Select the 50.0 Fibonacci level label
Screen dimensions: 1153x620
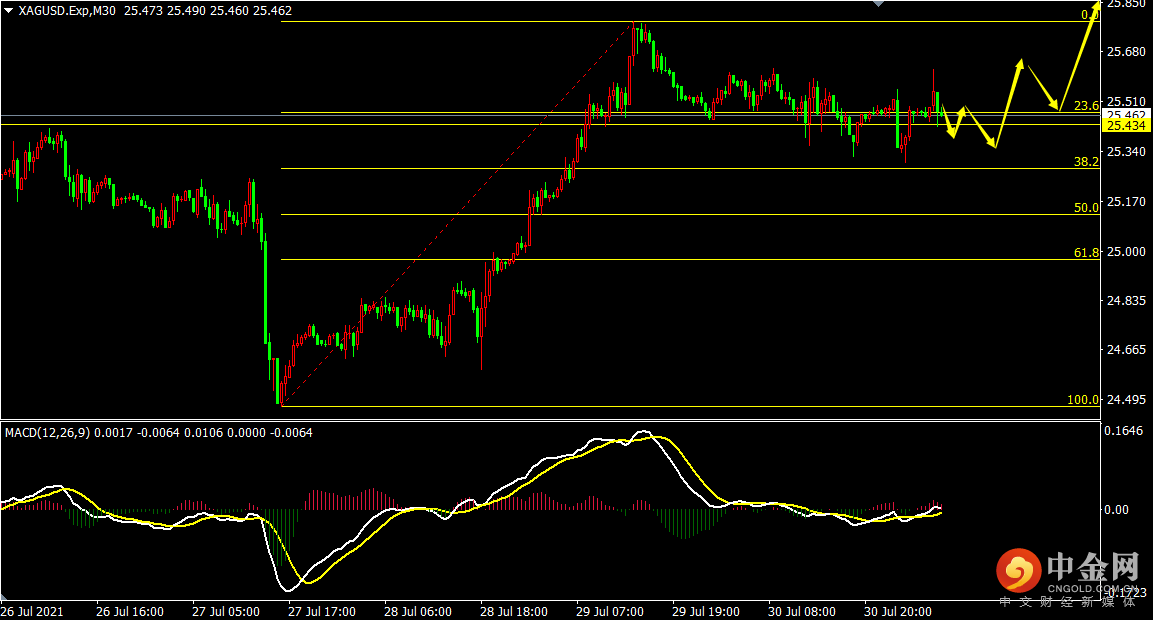[1086, 208]
